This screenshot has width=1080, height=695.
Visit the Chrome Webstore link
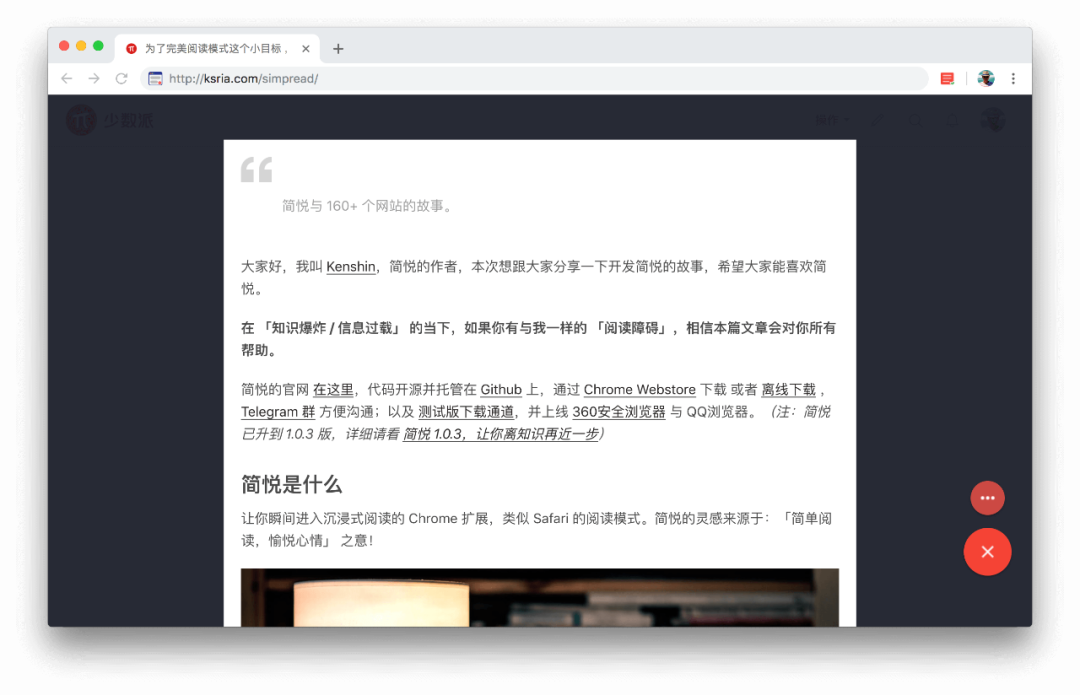640,390
